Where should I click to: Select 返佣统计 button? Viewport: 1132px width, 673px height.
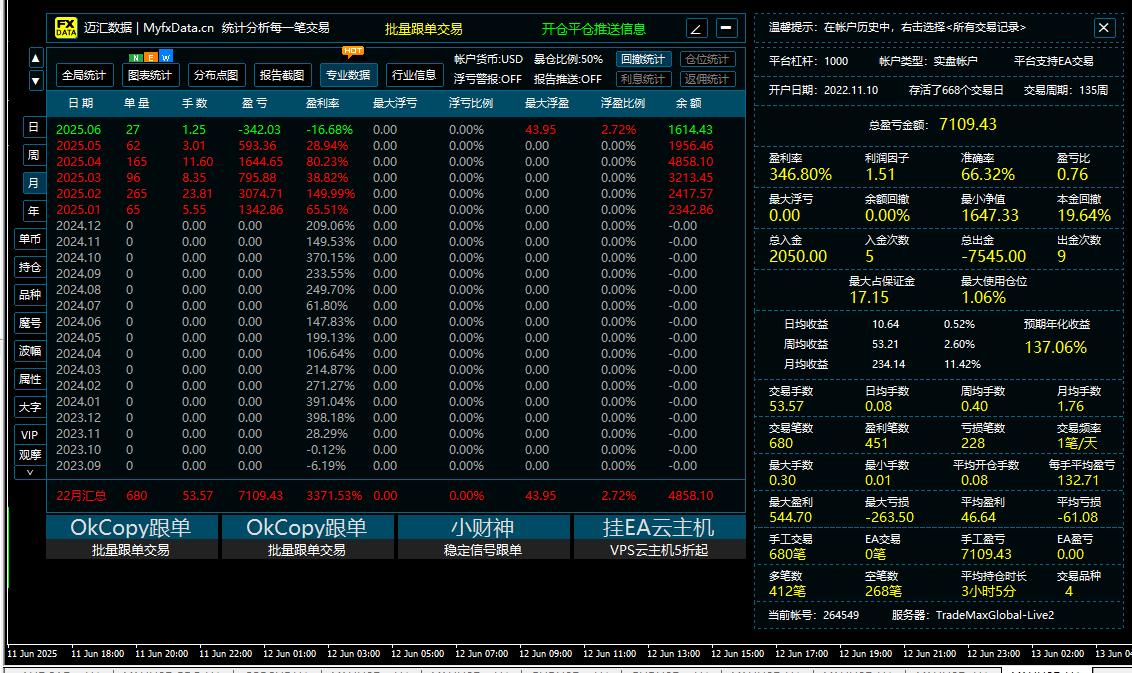708,79
